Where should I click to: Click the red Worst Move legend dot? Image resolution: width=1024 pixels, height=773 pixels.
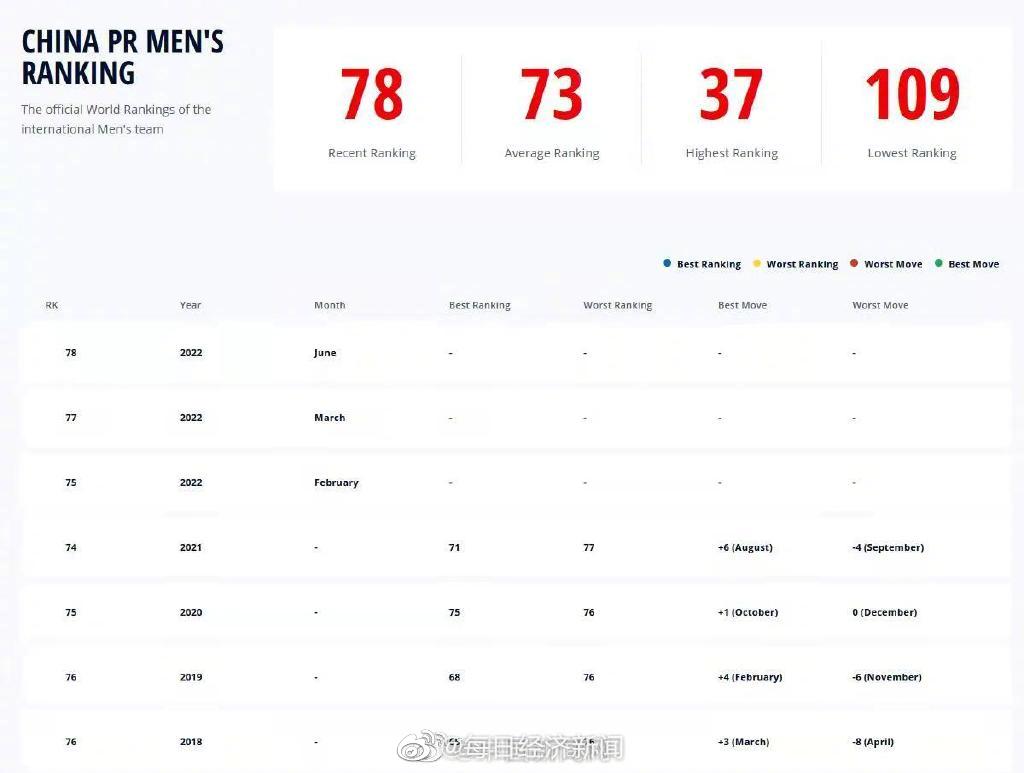(x=854, y=263)
